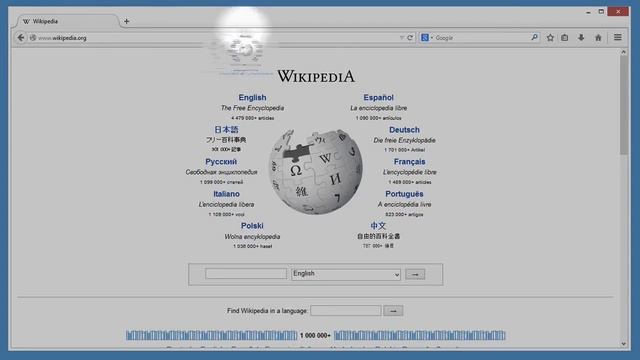Open the search engine selector dropdown

pos(427,38)
